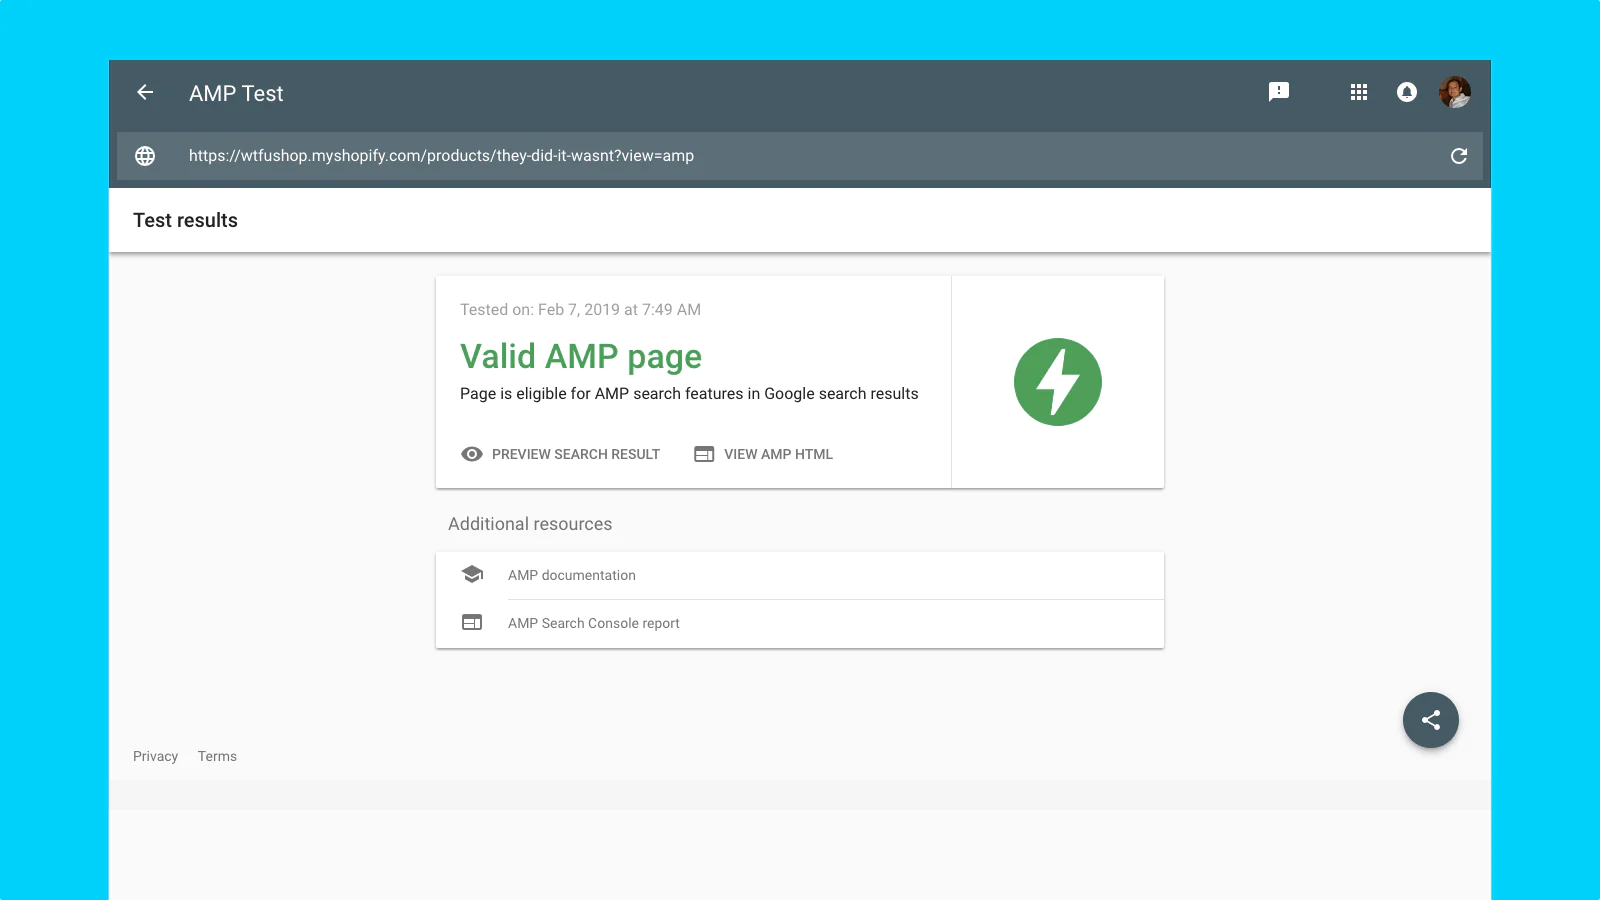Screen dimensions: 1600x900
Task: Click the green AMP lightning badge
Action: coord(1058,382)
